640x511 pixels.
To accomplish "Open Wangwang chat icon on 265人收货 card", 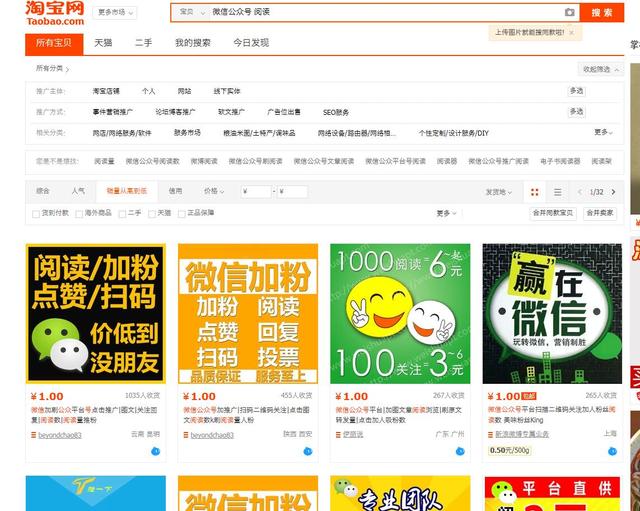I will tap(612, 451).
